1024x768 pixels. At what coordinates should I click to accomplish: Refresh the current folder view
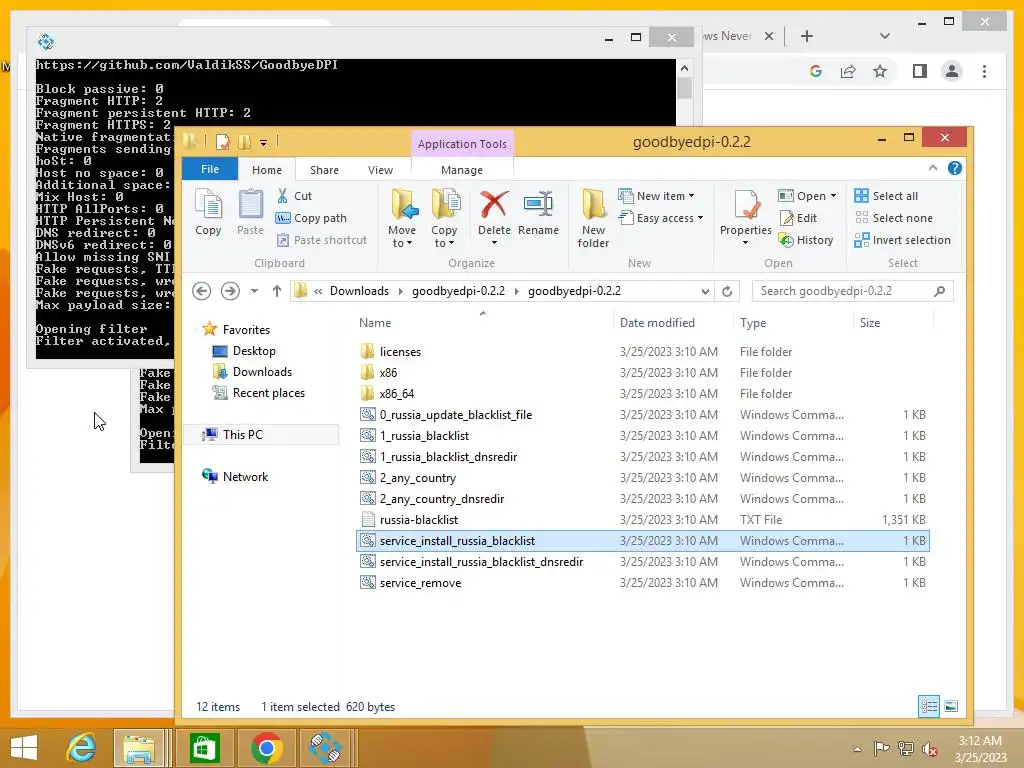pyautogui.click(x=727, y=291)
